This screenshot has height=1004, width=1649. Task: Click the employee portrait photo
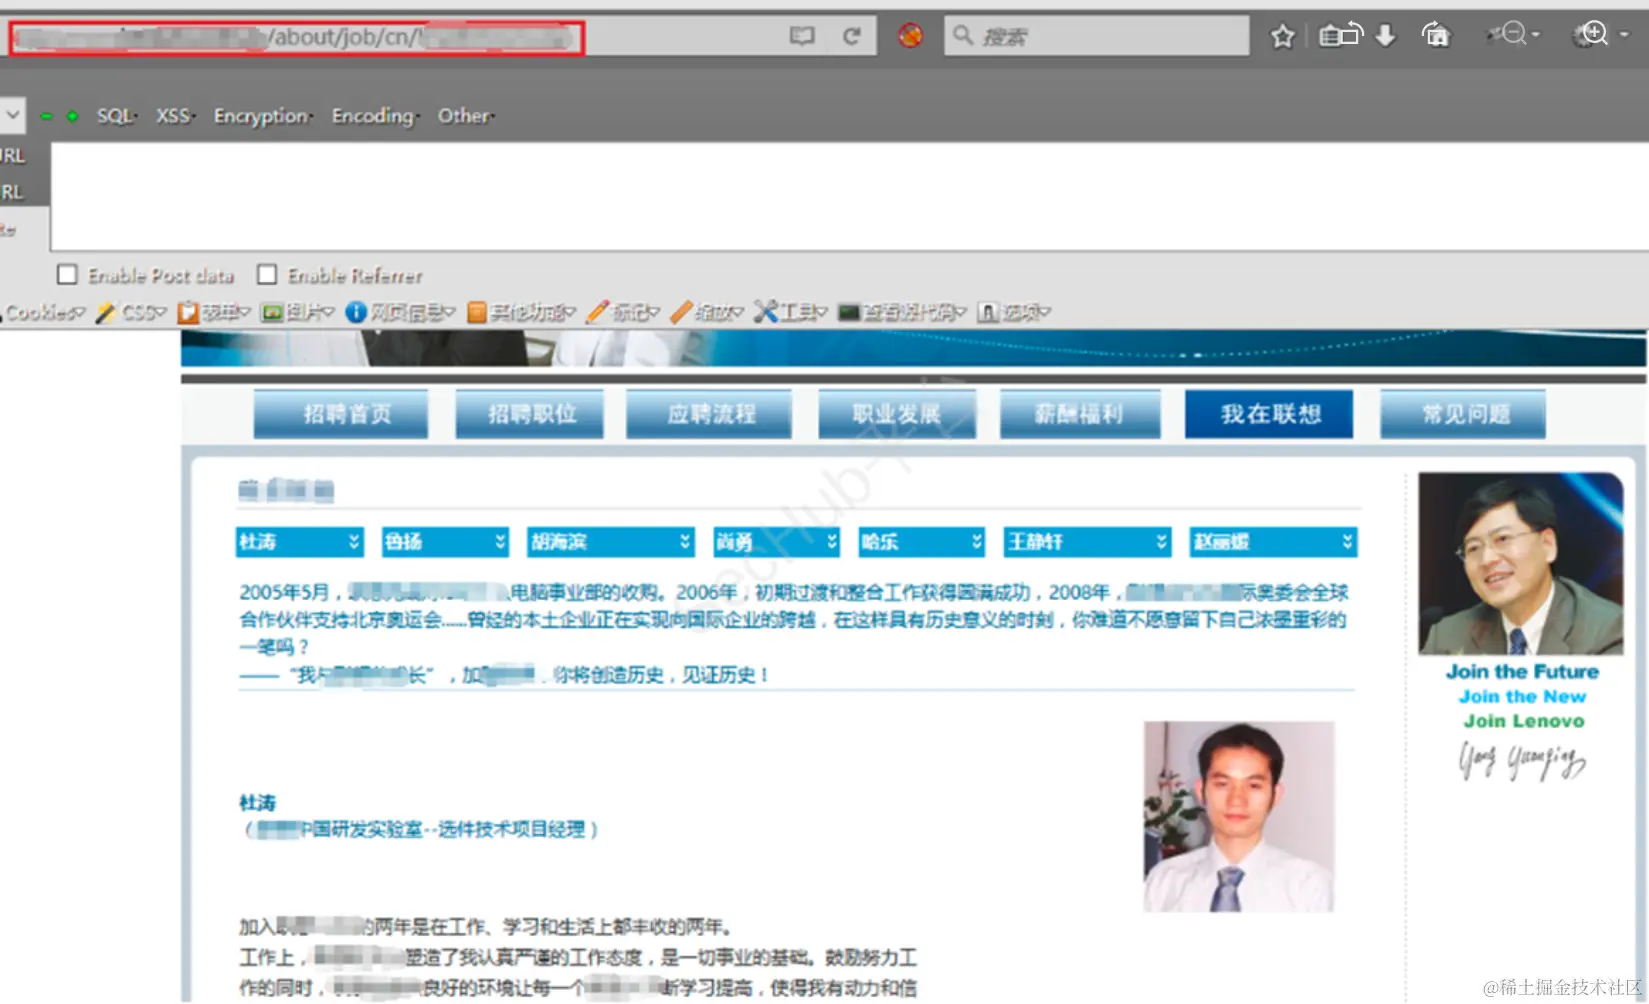1239,816
